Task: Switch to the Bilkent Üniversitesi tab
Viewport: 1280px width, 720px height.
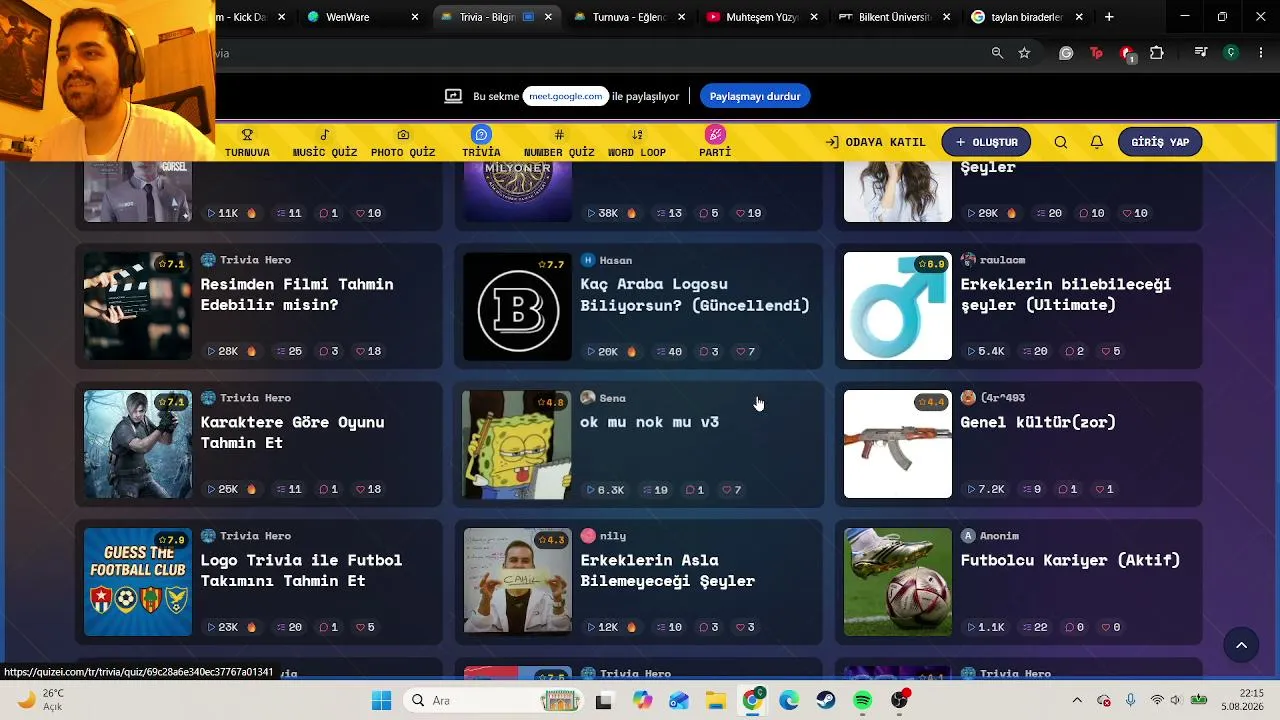Action: pyautogui.click(x=894, y=17)
